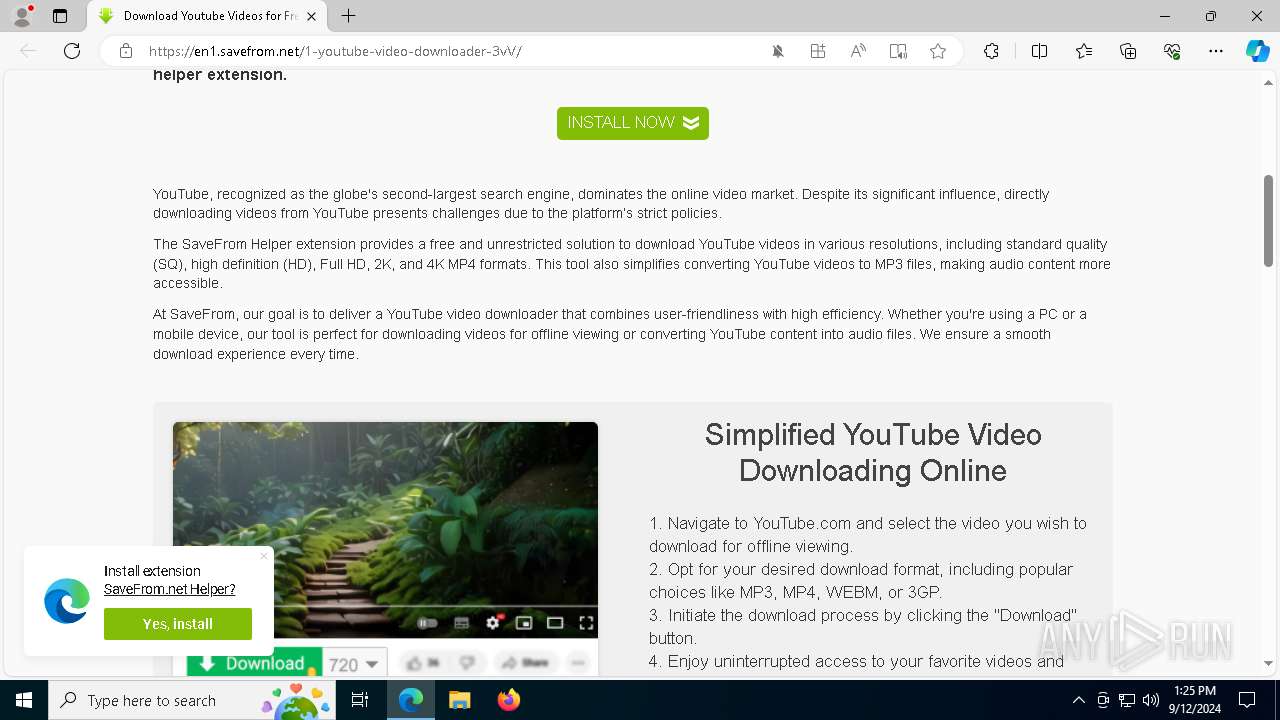Open Collections icon
The image size is (1280, 720).
[x=1128, y=51]
